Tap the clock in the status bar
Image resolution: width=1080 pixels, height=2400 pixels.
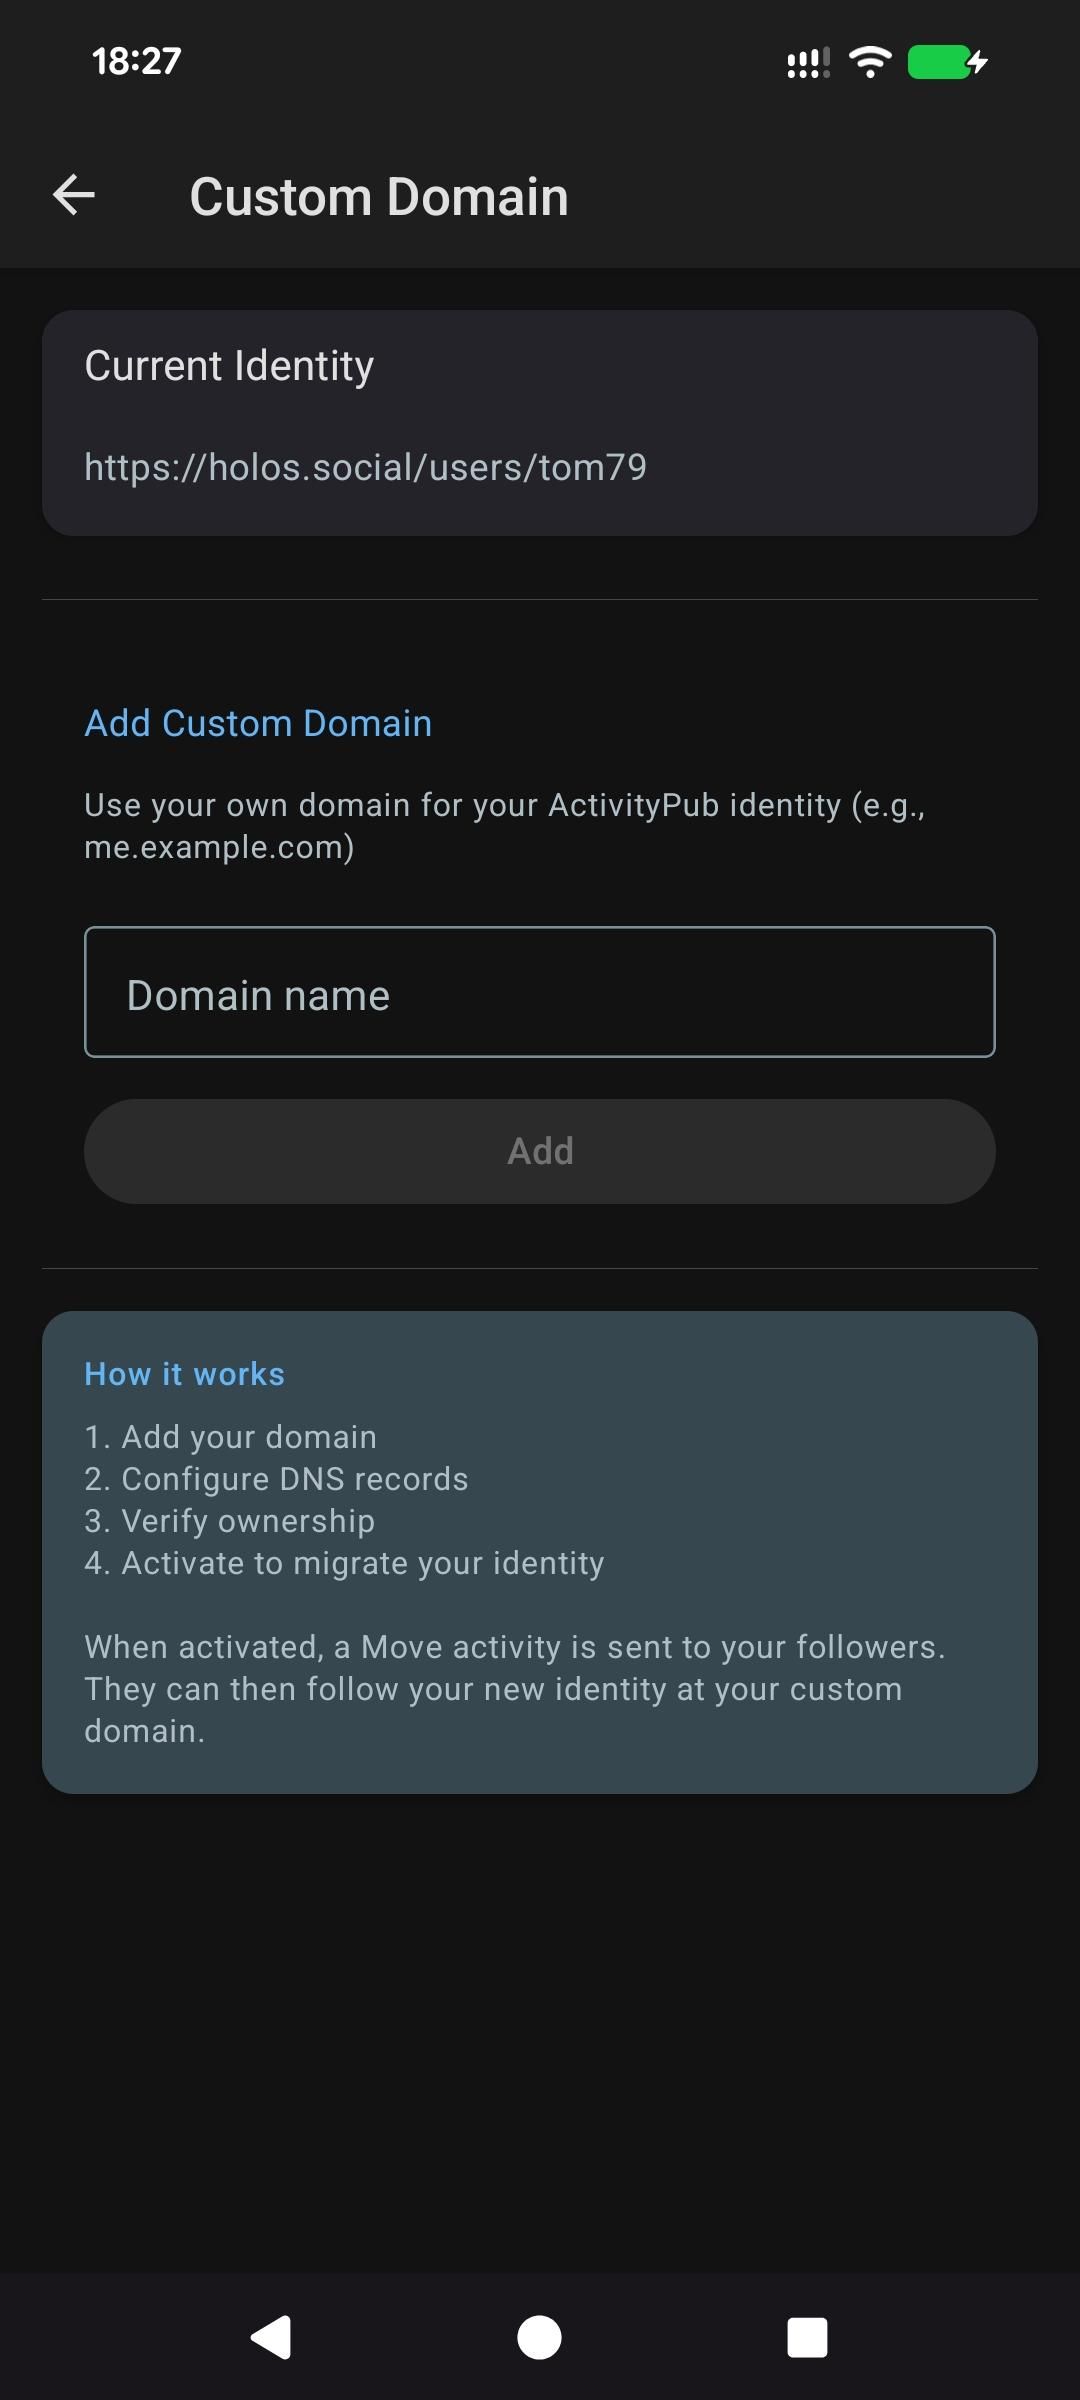135,60
